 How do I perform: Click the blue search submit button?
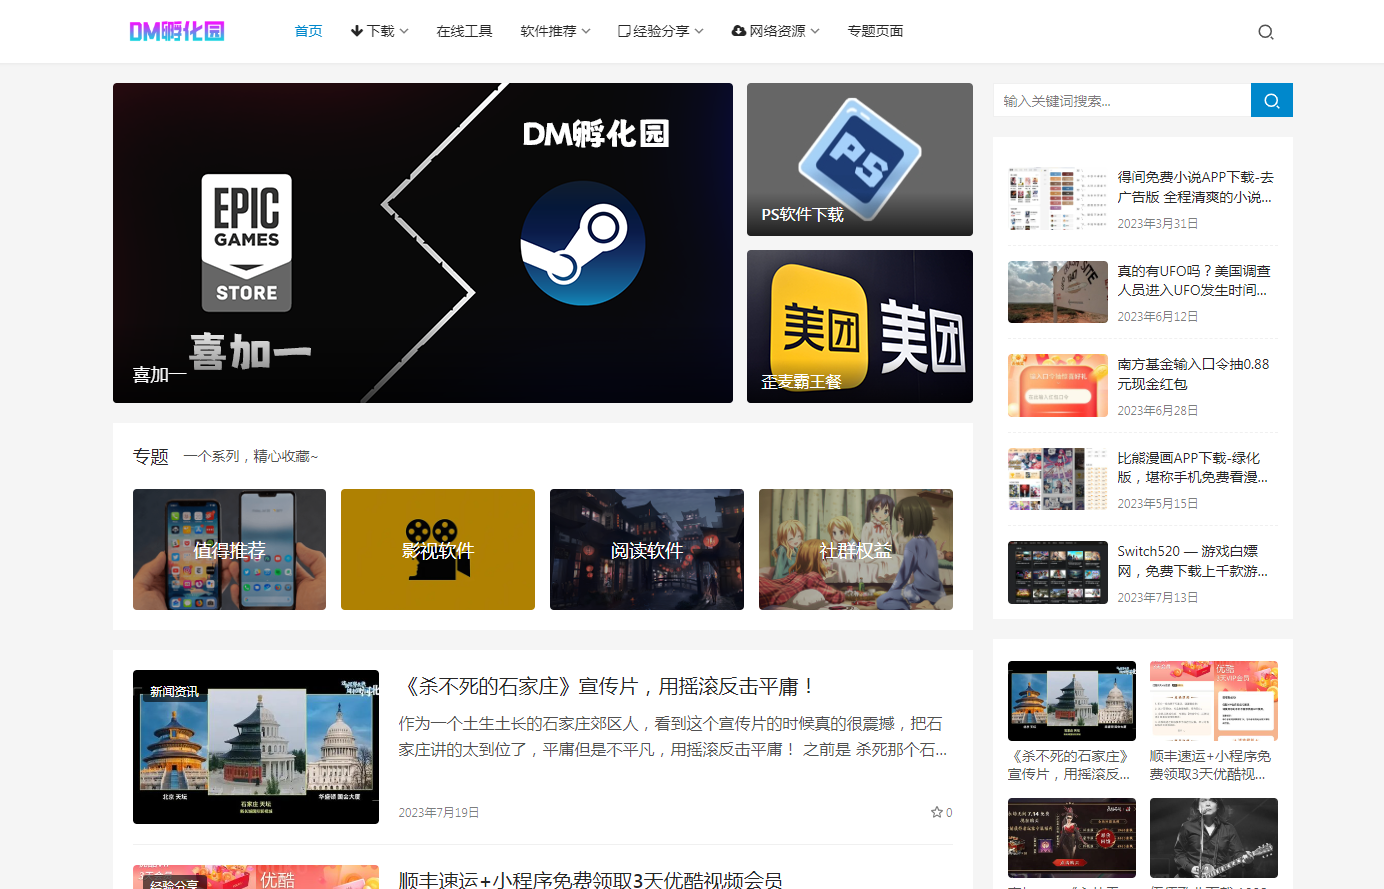click(x=1272, y=100)
